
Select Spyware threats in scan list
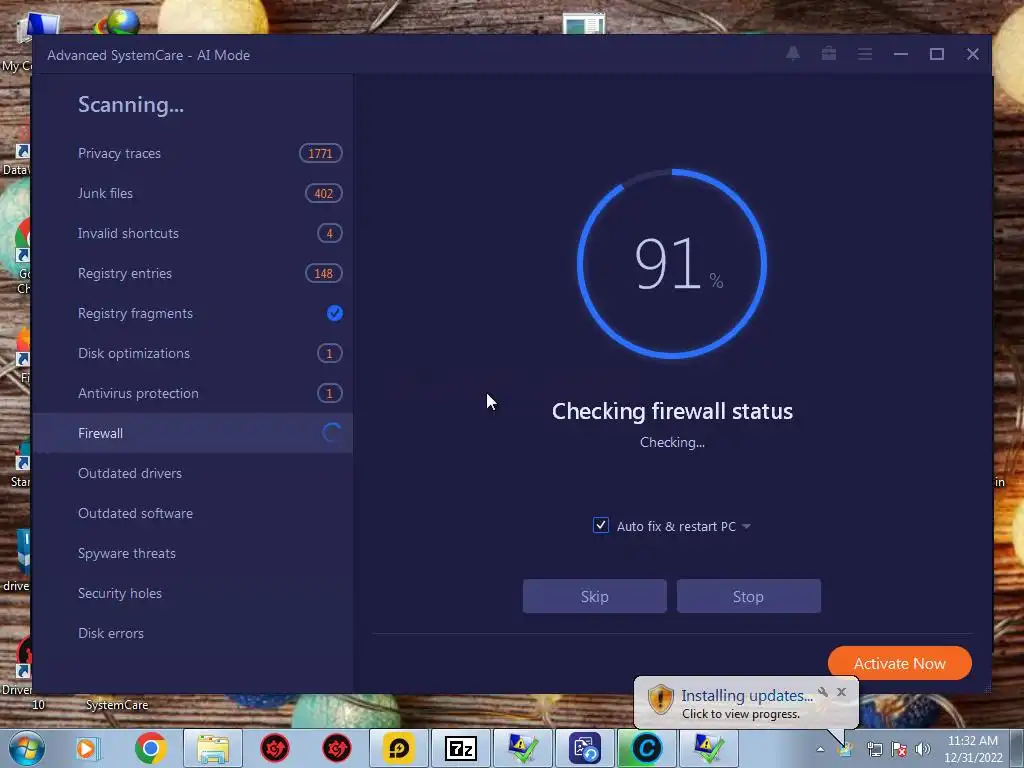[x=192, y=553]
